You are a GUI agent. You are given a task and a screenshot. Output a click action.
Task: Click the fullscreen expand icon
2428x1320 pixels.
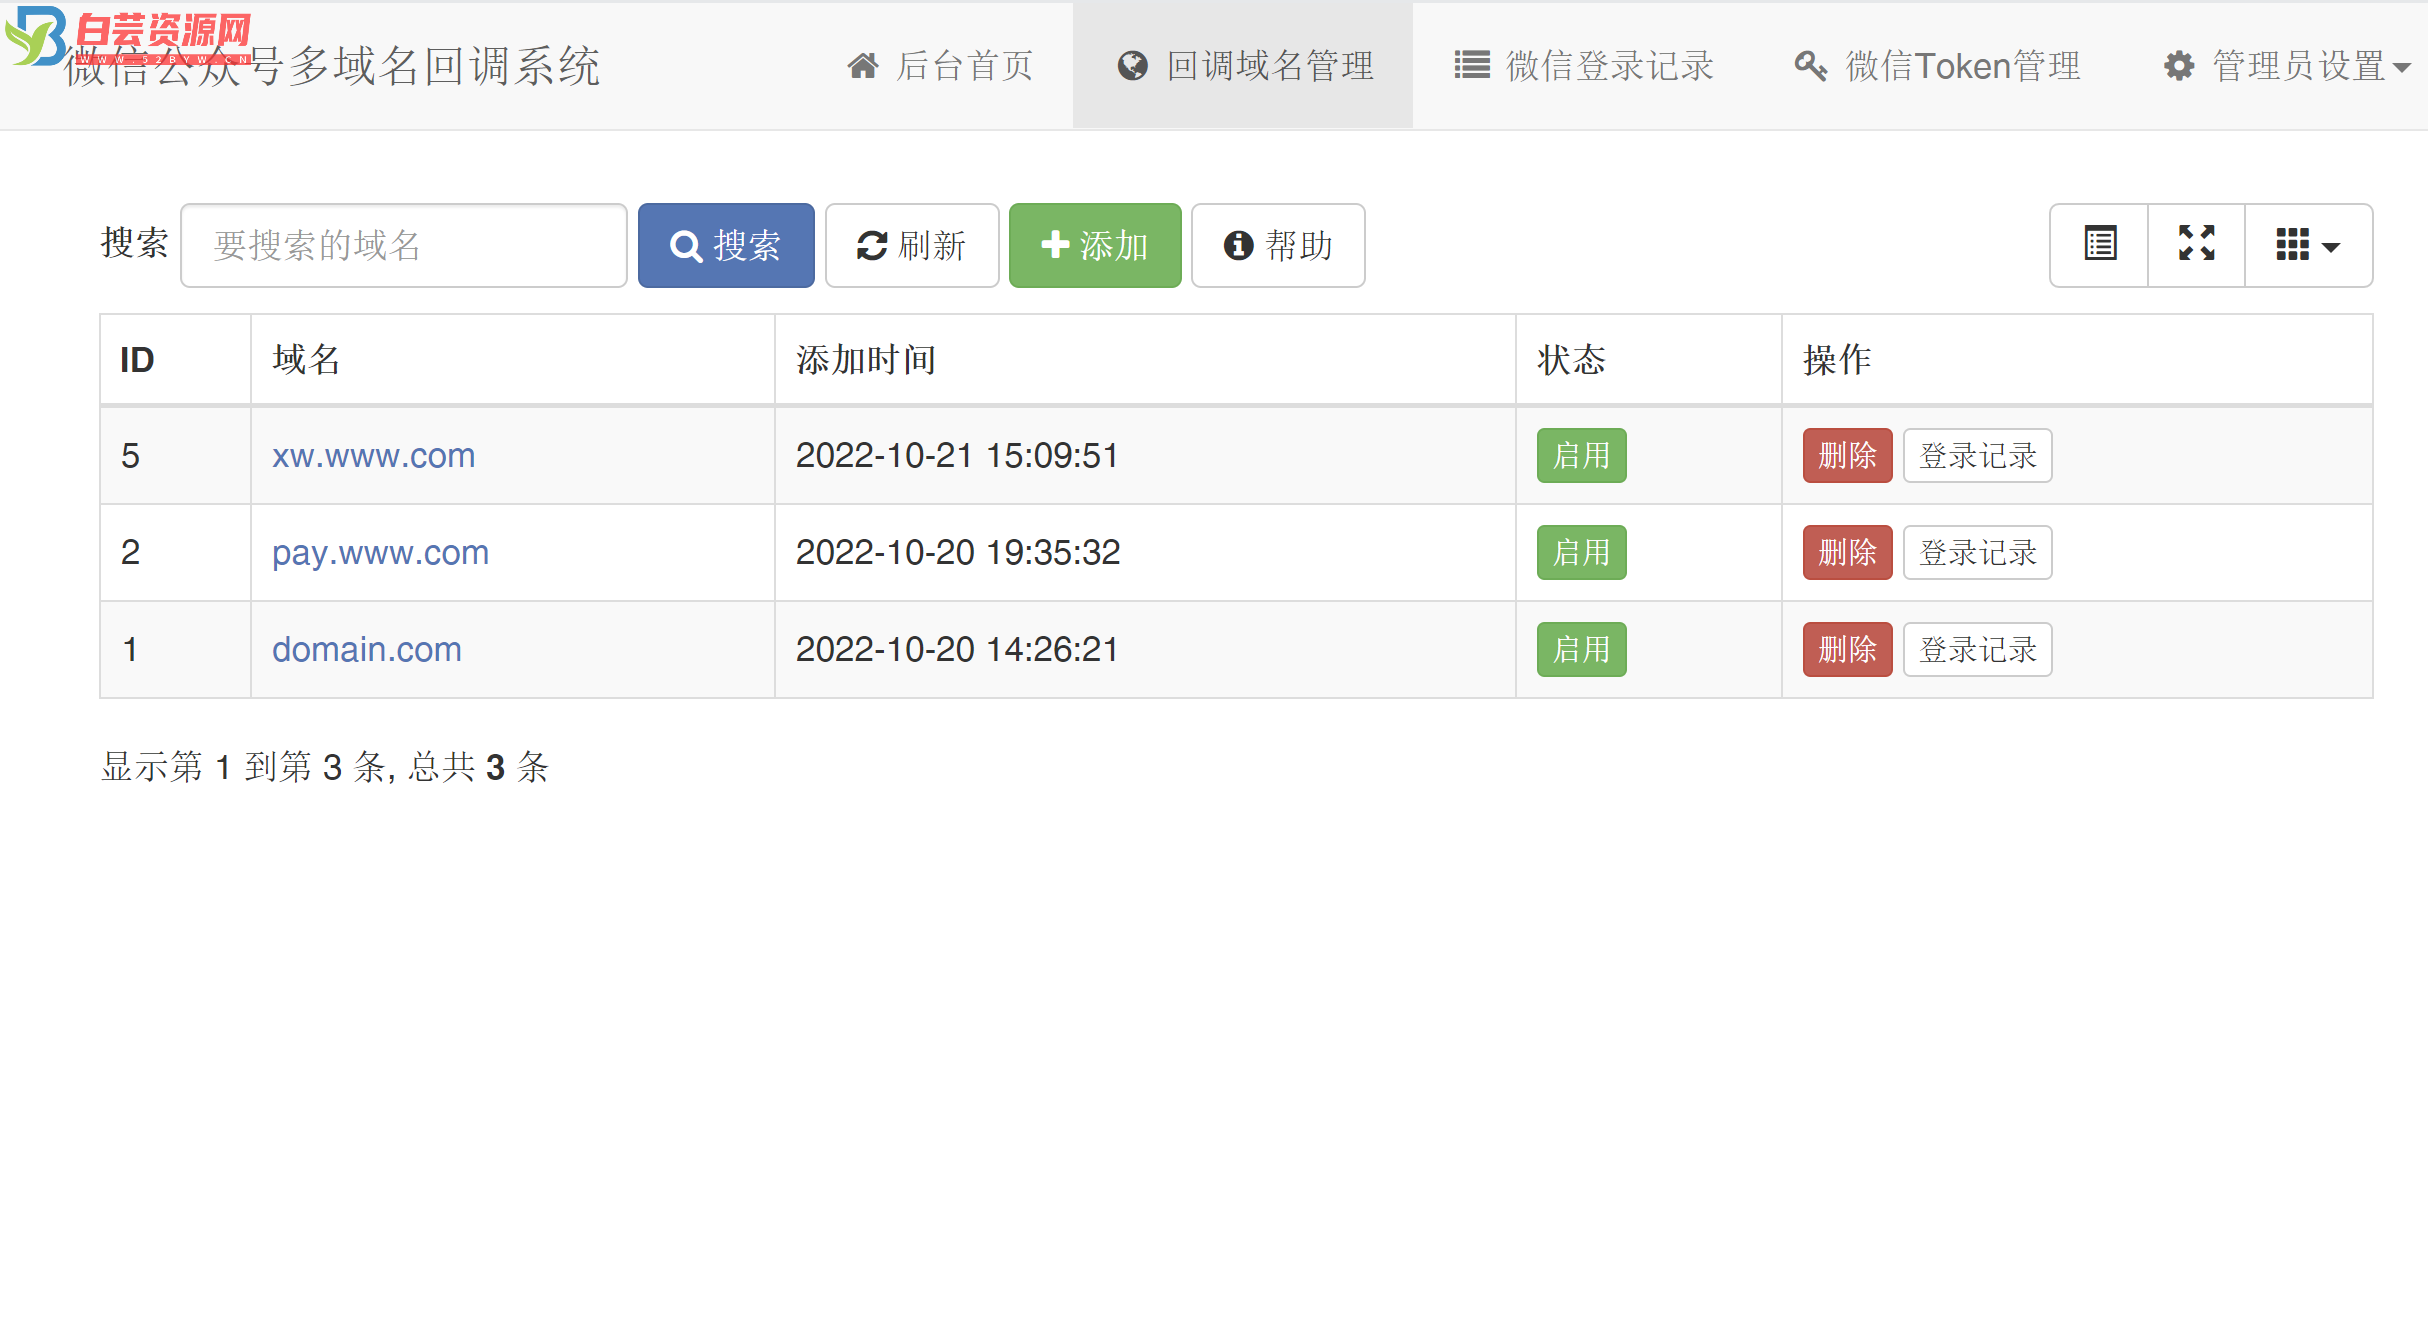[2196, 247]
